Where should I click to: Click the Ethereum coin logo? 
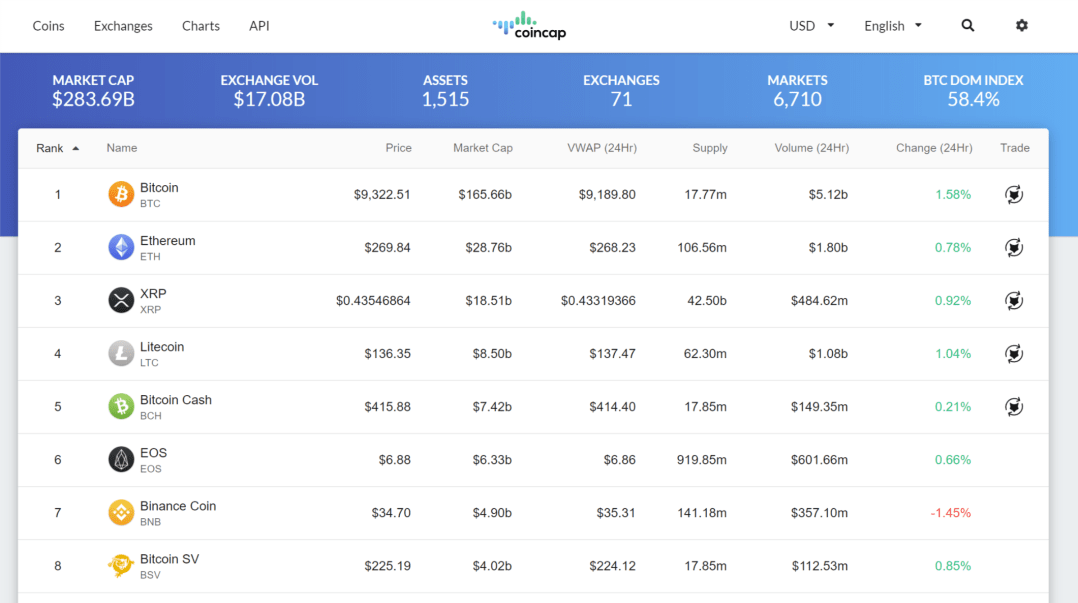coord(121,247)
